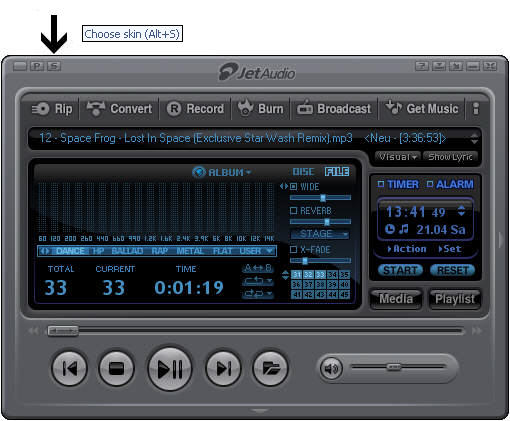Click the track title scroll arrows
Viewport: 510px width, 421px height.
click(474, 138)
